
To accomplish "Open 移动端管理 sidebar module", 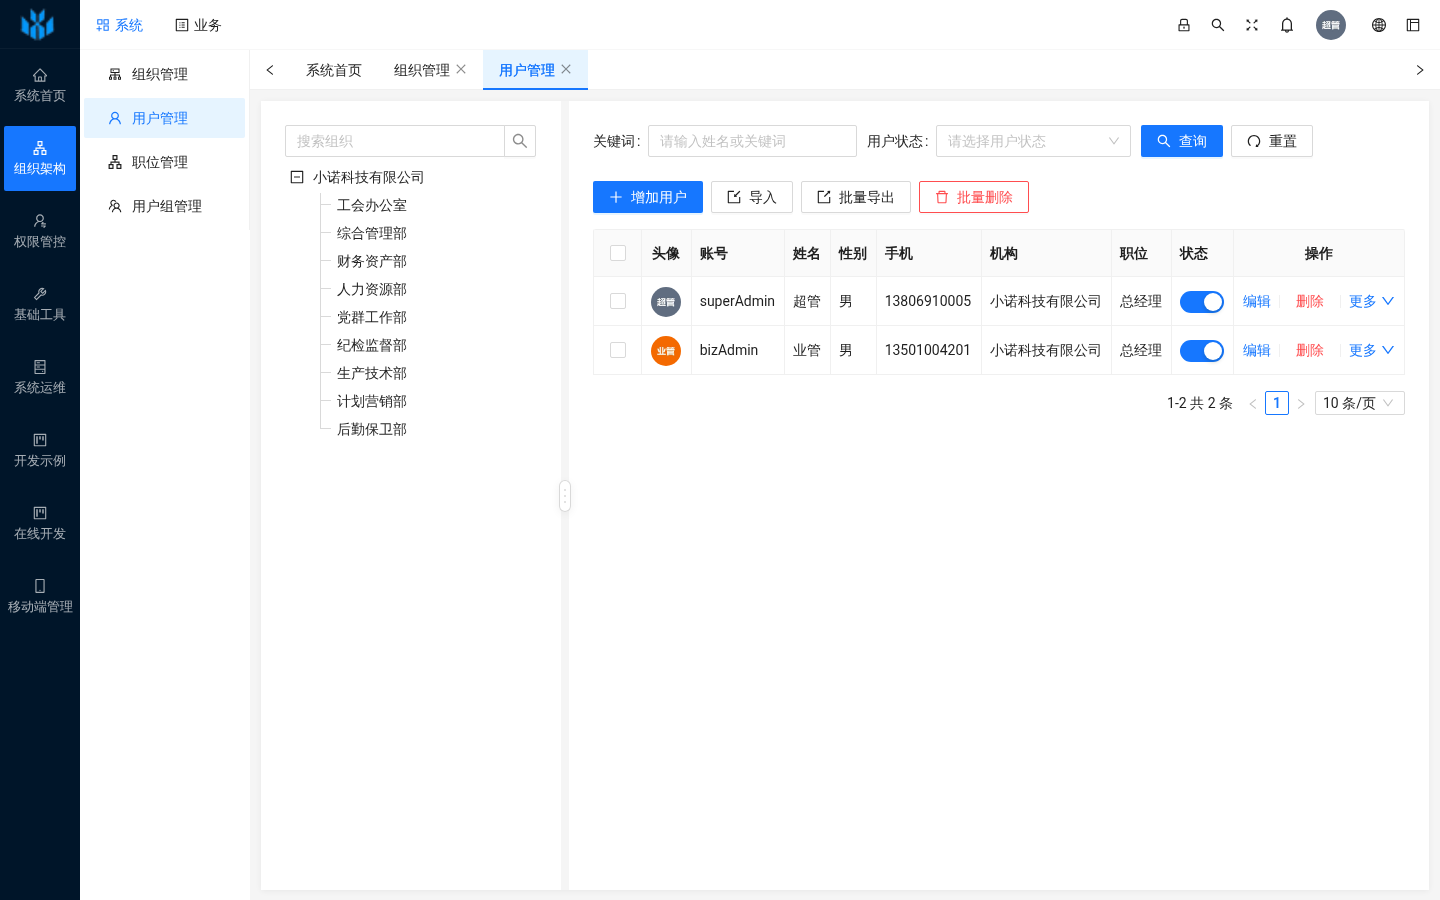I will coord(40,597).
